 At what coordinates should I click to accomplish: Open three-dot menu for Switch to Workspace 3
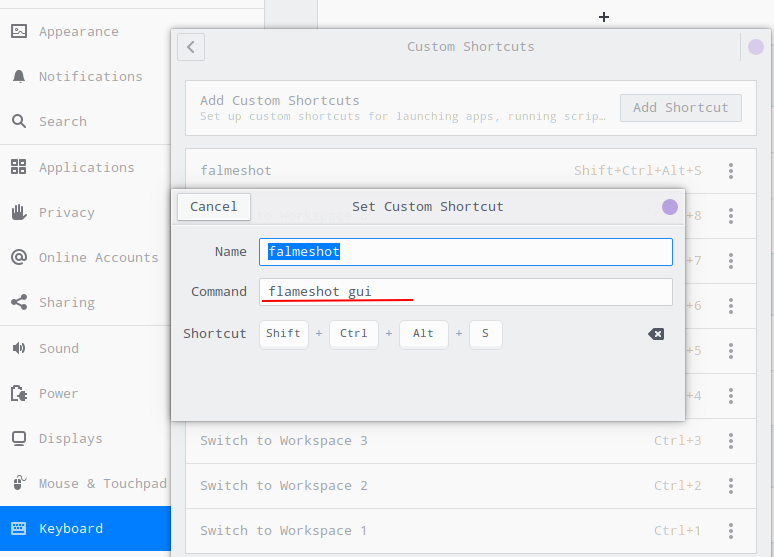pos(731,441)
